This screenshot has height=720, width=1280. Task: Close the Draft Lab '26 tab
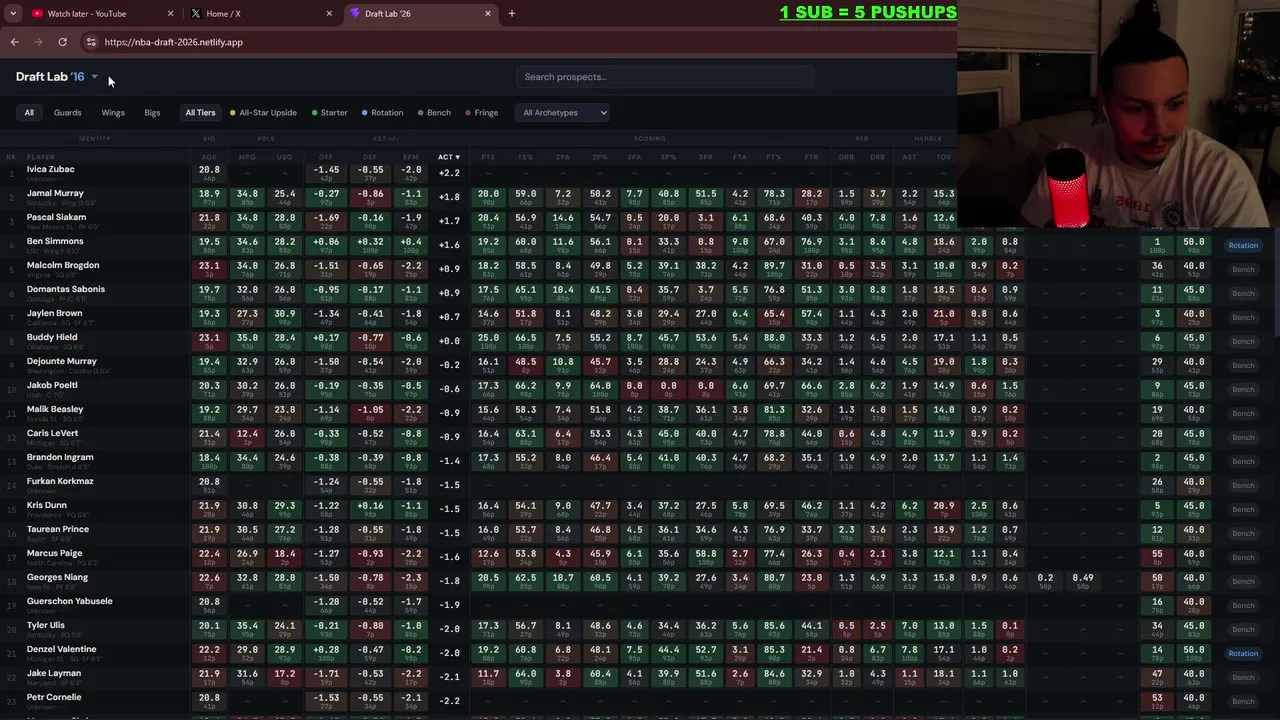point(488,14)
